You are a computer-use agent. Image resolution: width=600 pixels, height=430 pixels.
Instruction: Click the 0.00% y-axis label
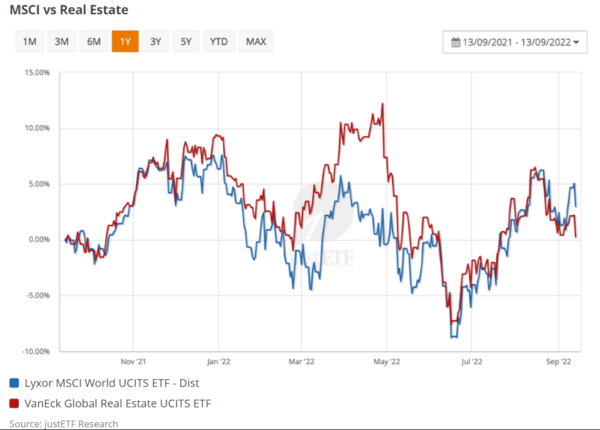coord(39,239)
